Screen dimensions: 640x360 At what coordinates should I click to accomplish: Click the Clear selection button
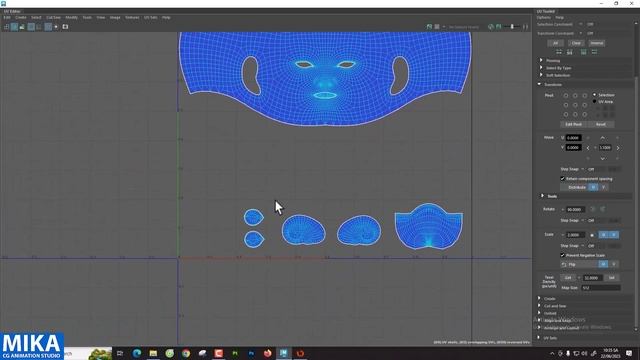pyautogui.click(x=576, y=43)
